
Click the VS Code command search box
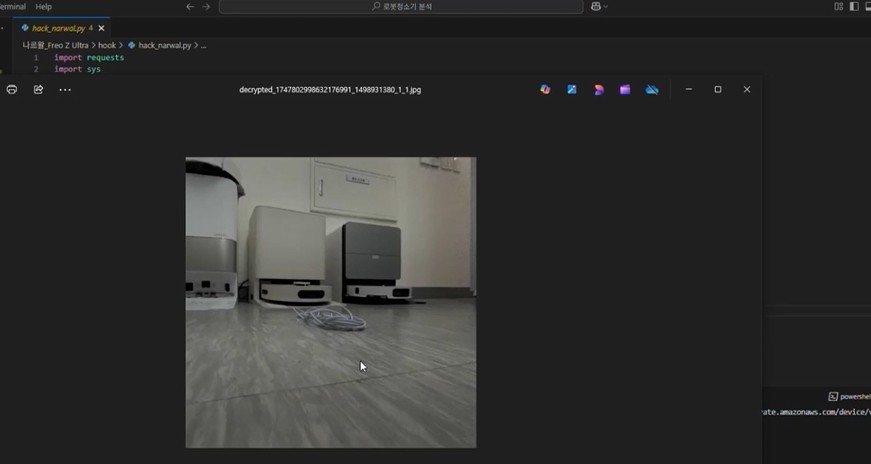click(x=400, y=6)
